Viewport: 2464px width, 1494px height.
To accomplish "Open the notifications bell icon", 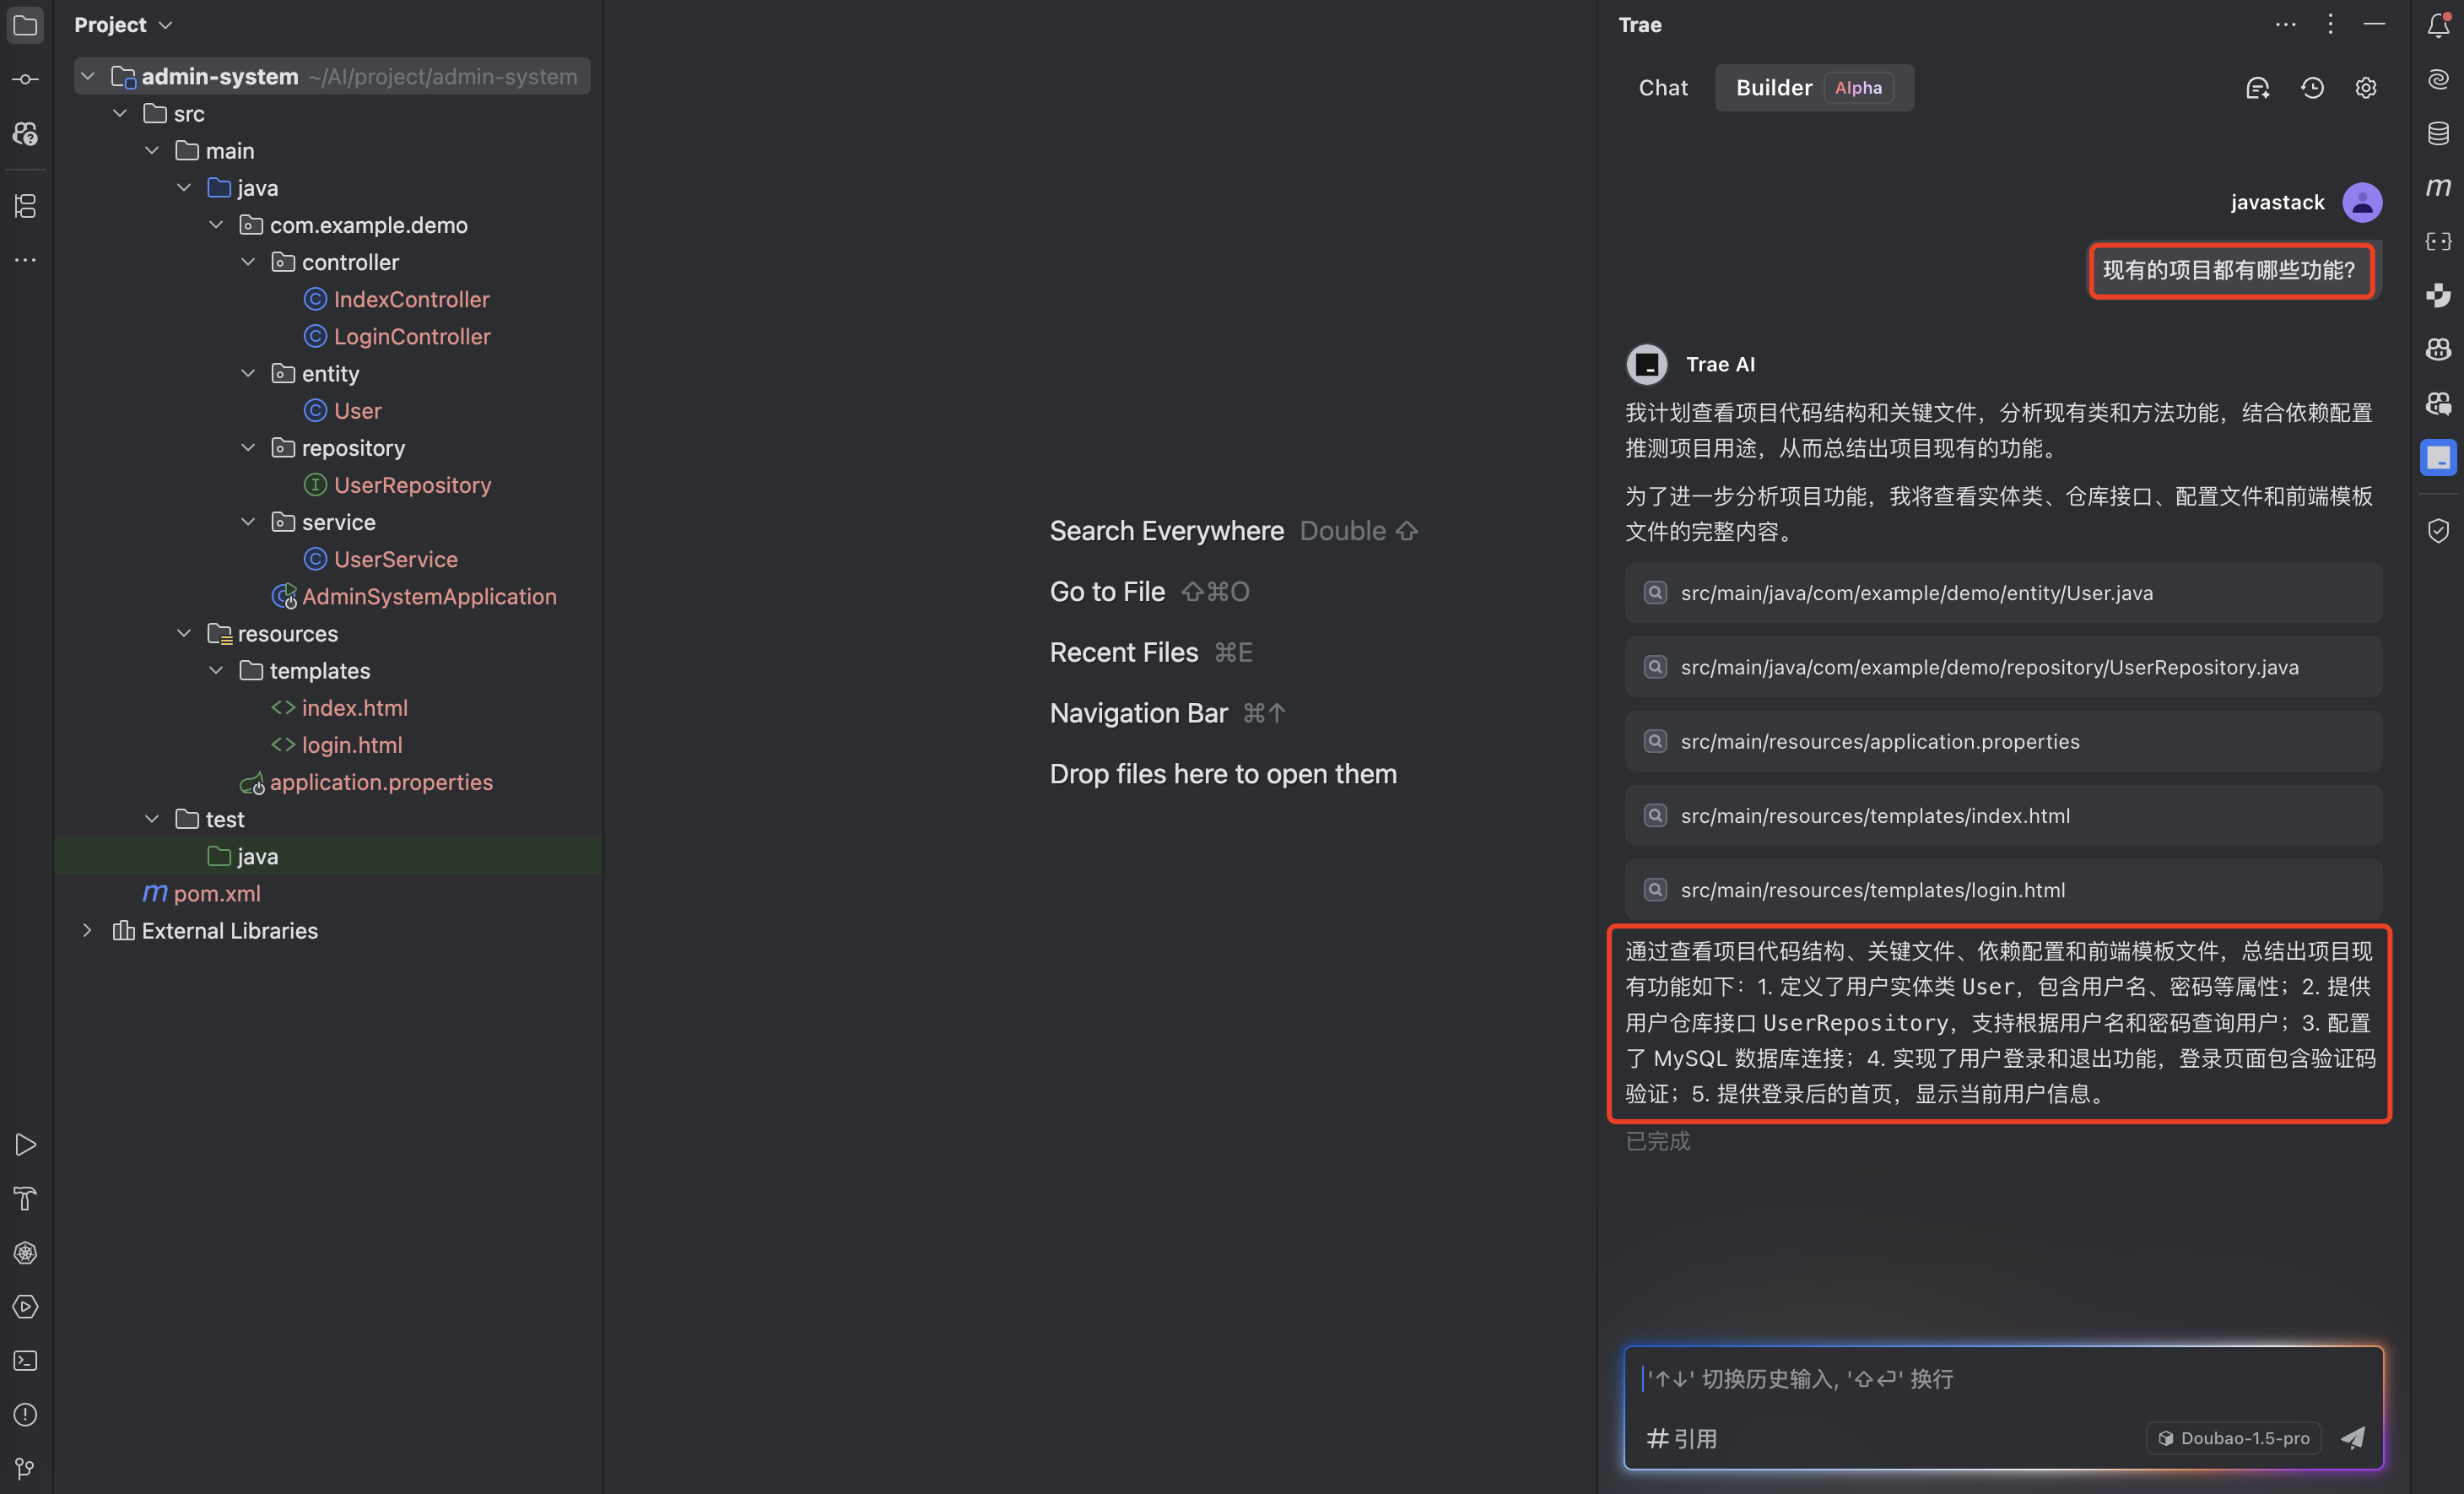I will (x=2438, y=25).
